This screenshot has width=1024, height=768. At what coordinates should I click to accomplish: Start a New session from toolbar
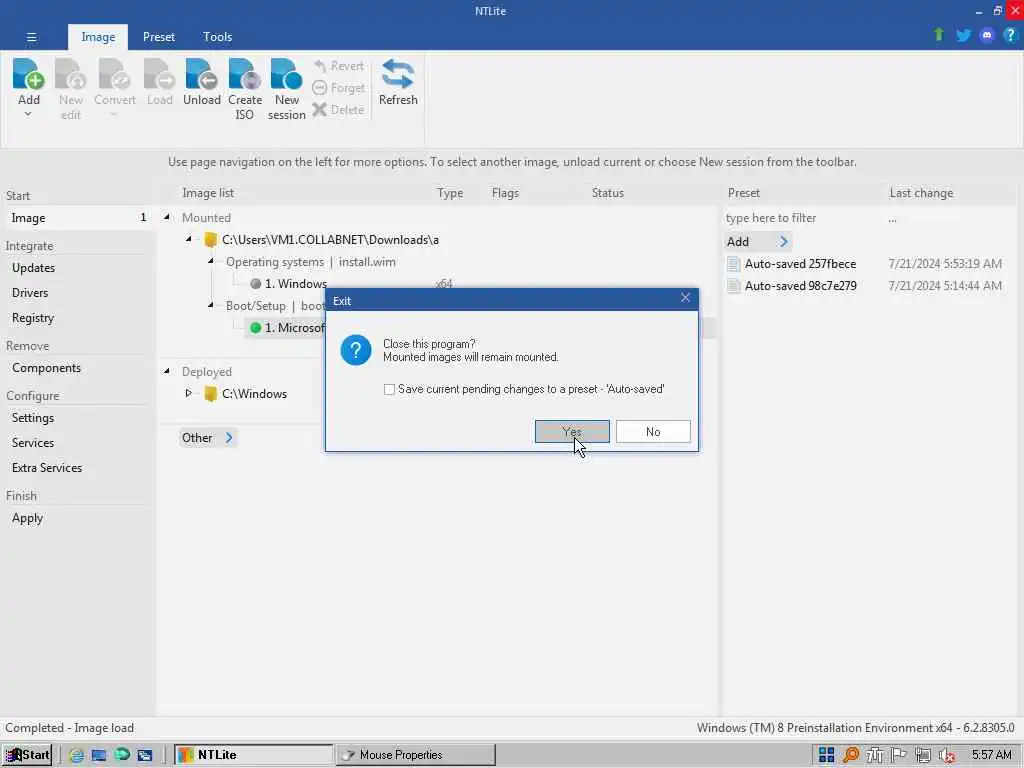287,89
